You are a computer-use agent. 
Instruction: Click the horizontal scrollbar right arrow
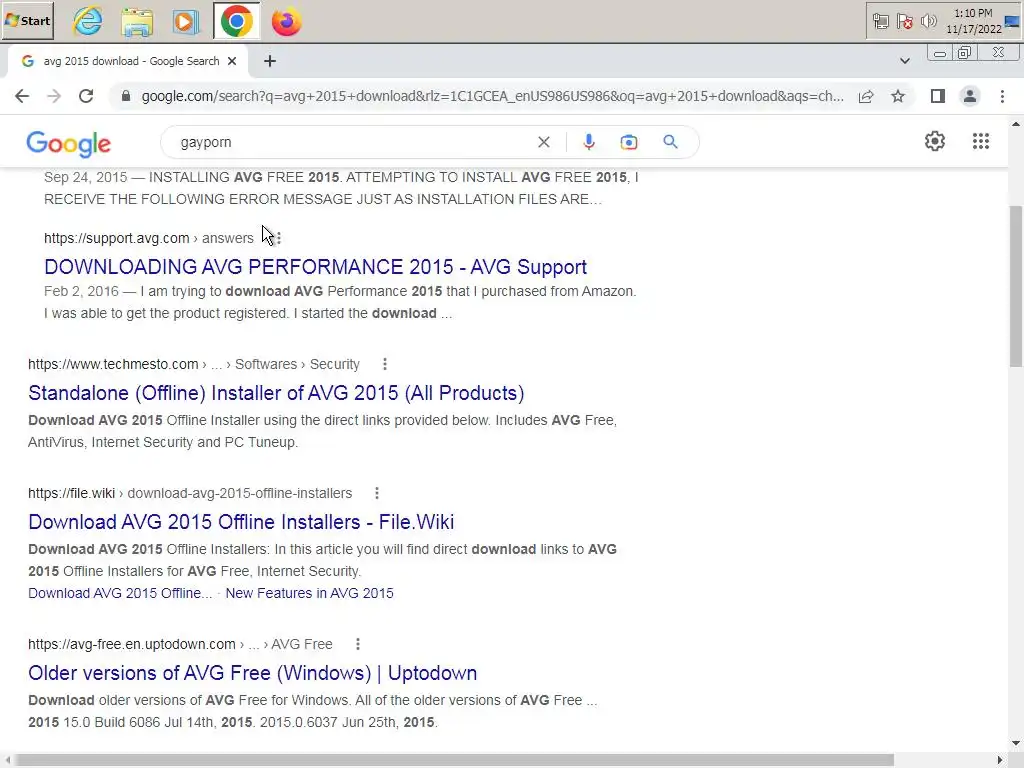tap(1000, 760)
